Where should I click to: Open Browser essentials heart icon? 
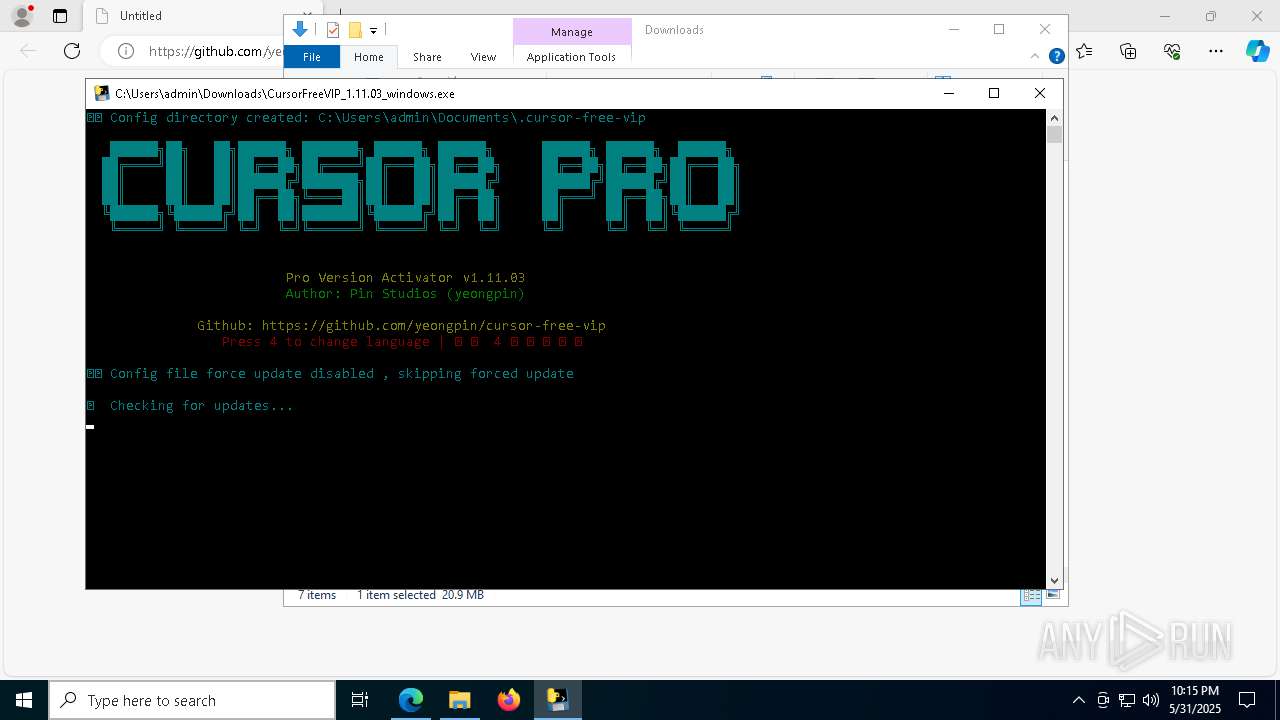coord(1172,51)
